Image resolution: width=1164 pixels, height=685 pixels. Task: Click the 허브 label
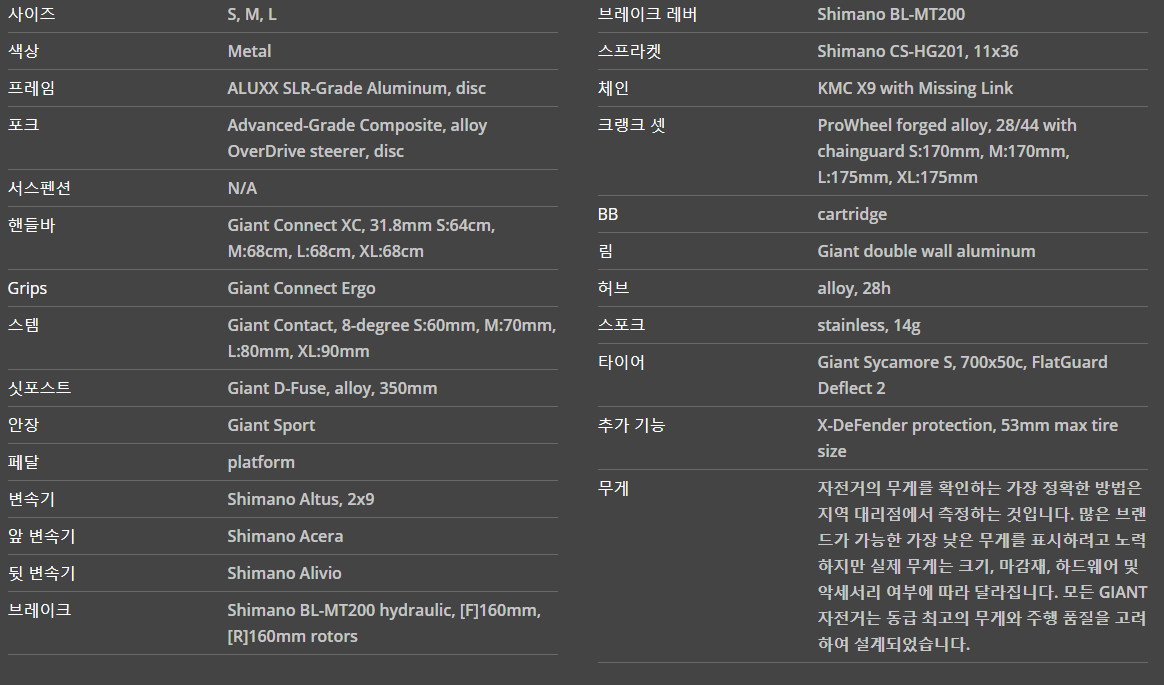point(613,288)
